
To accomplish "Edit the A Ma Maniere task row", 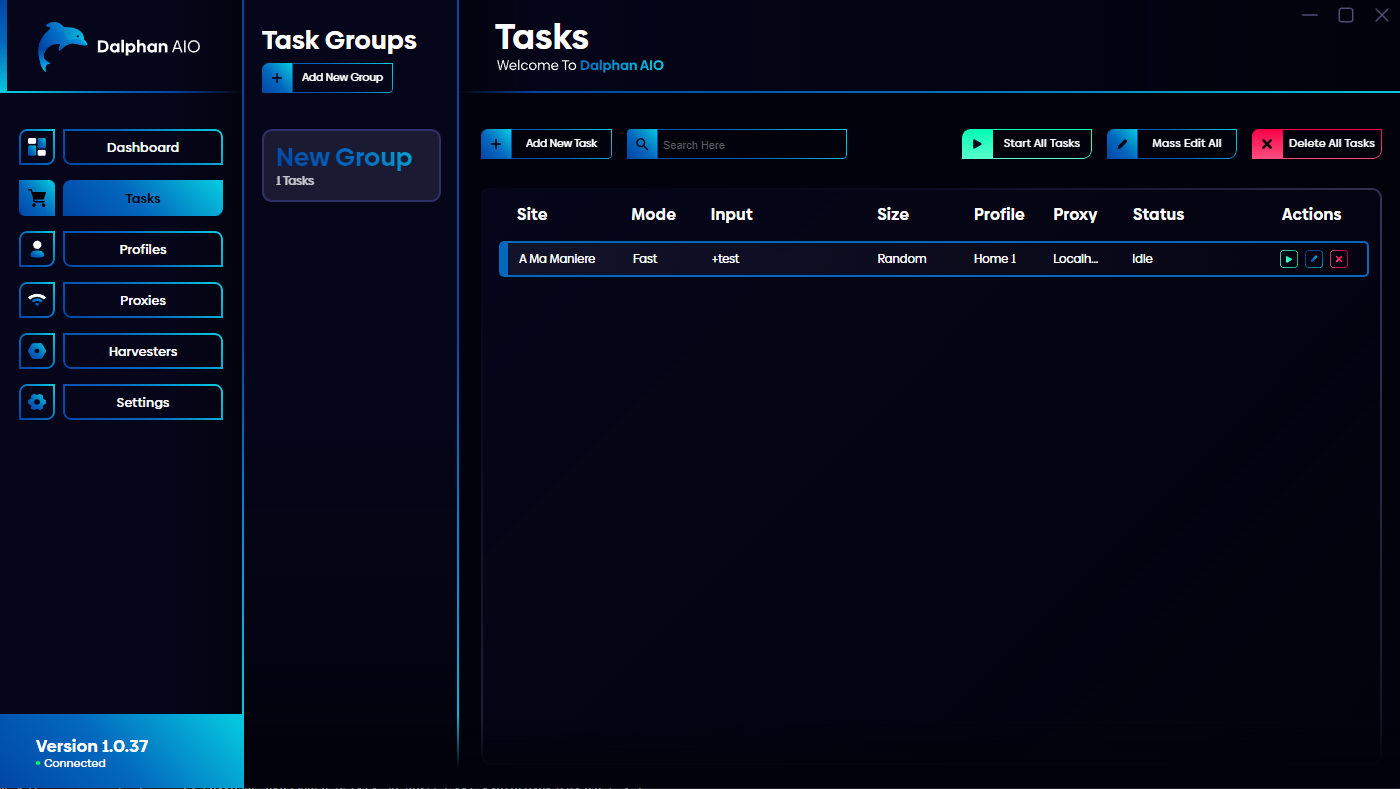I will click(1314, 259).
